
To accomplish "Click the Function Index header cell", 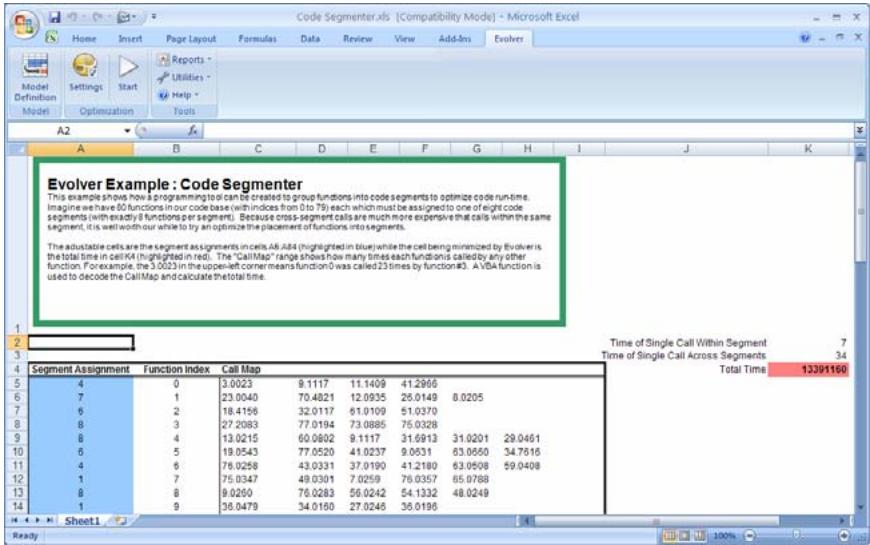I will pyautogui.click(x=176, y=370).
